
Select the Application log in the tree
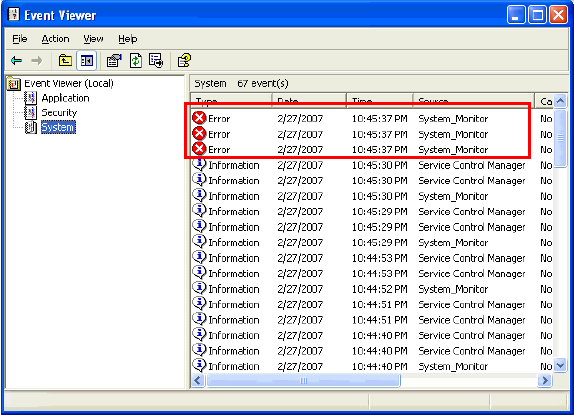[x=65, y=98]
